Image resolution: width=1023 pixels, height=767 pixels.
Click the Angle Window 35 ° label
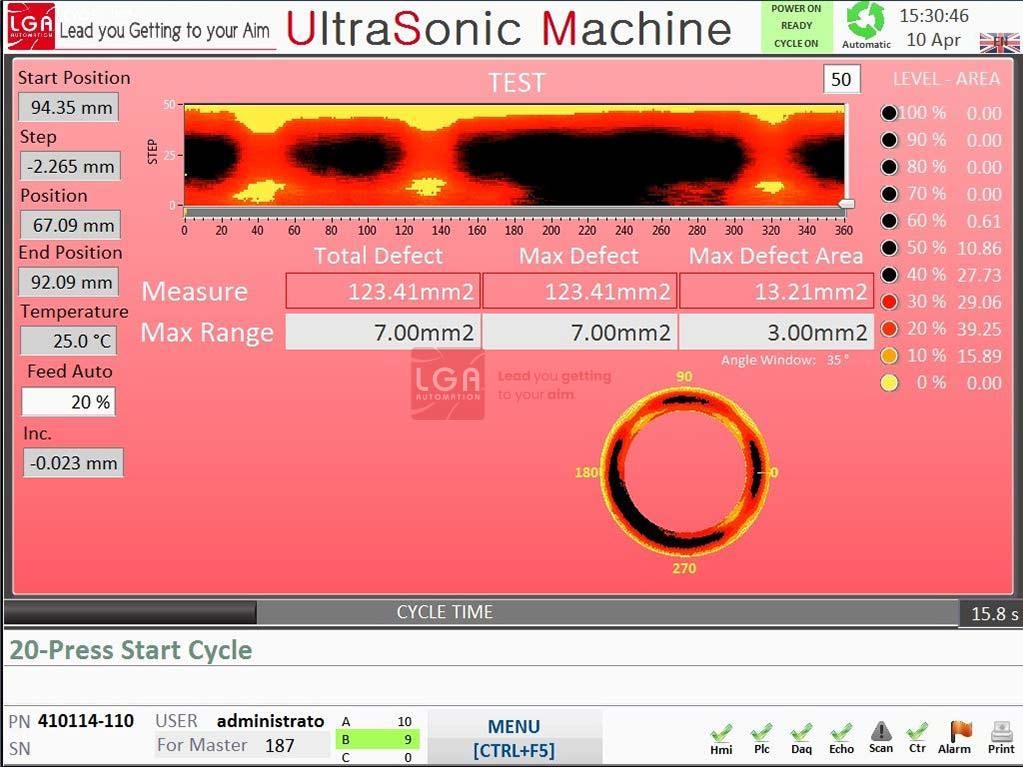tap(785, 360)
